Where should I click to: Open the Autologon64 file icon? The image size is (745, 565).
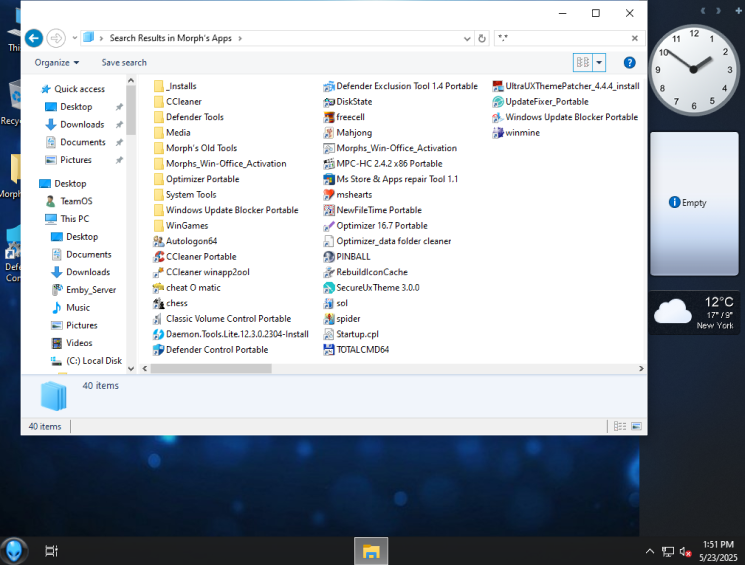(x=158, y=241)
